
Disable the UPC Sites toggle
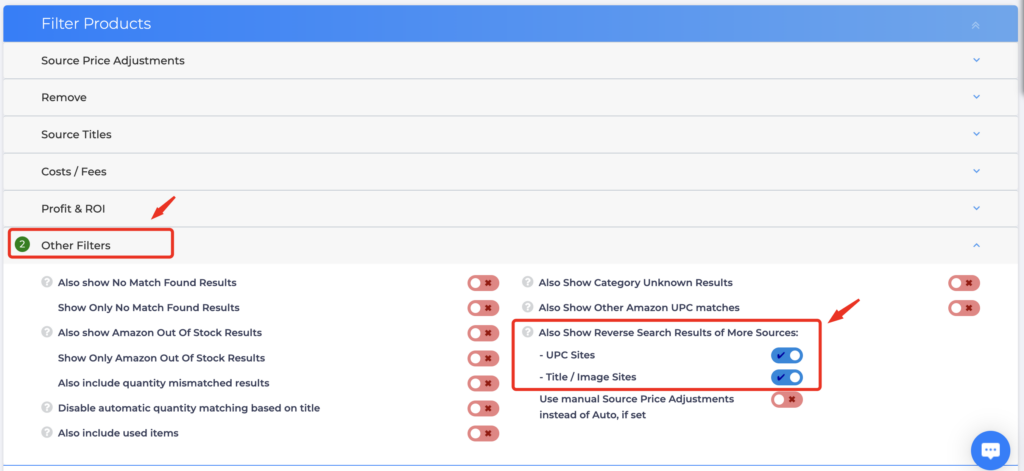(786, 355)
